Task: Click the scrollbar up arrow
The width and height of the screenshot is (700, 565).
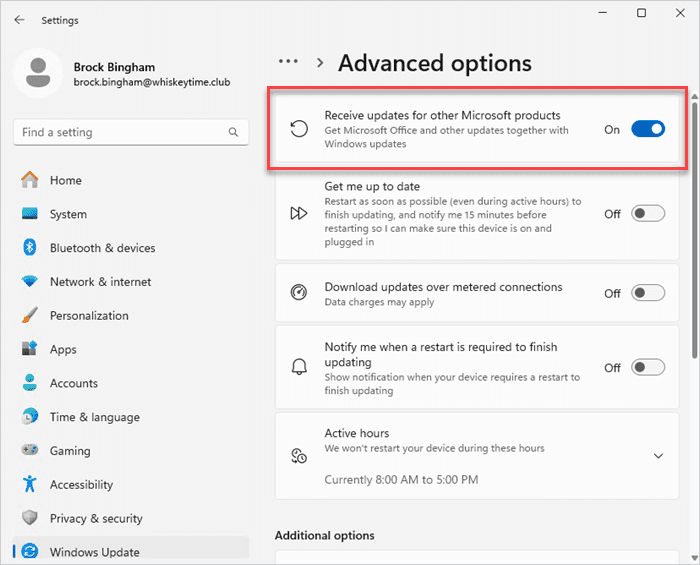Action: [694, 96]
